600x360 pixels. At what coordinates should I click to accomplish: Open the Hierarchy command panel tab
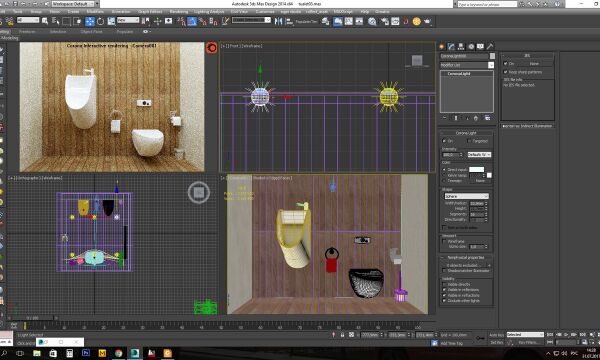click(461, 46)
